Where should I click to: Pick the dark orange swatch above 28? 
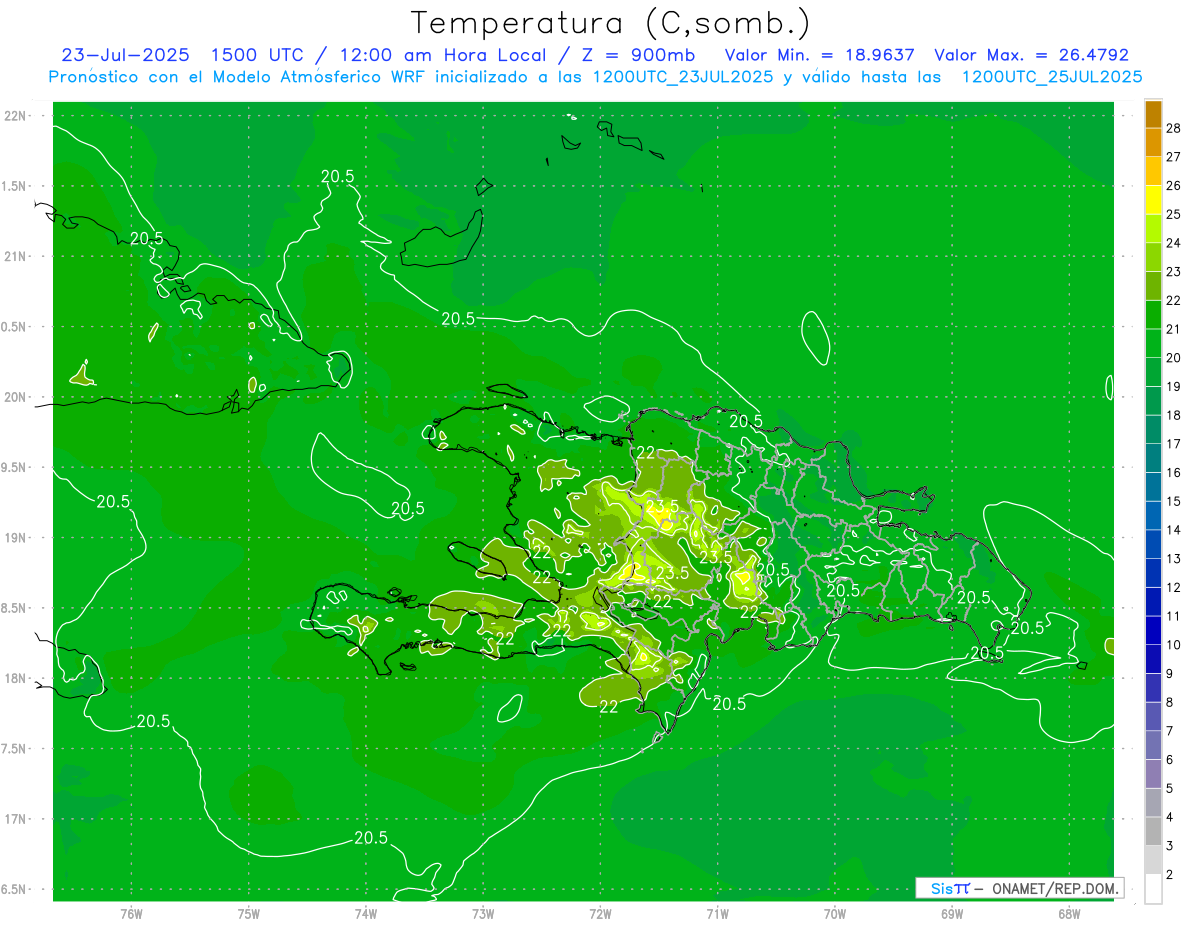(1153, 114)
